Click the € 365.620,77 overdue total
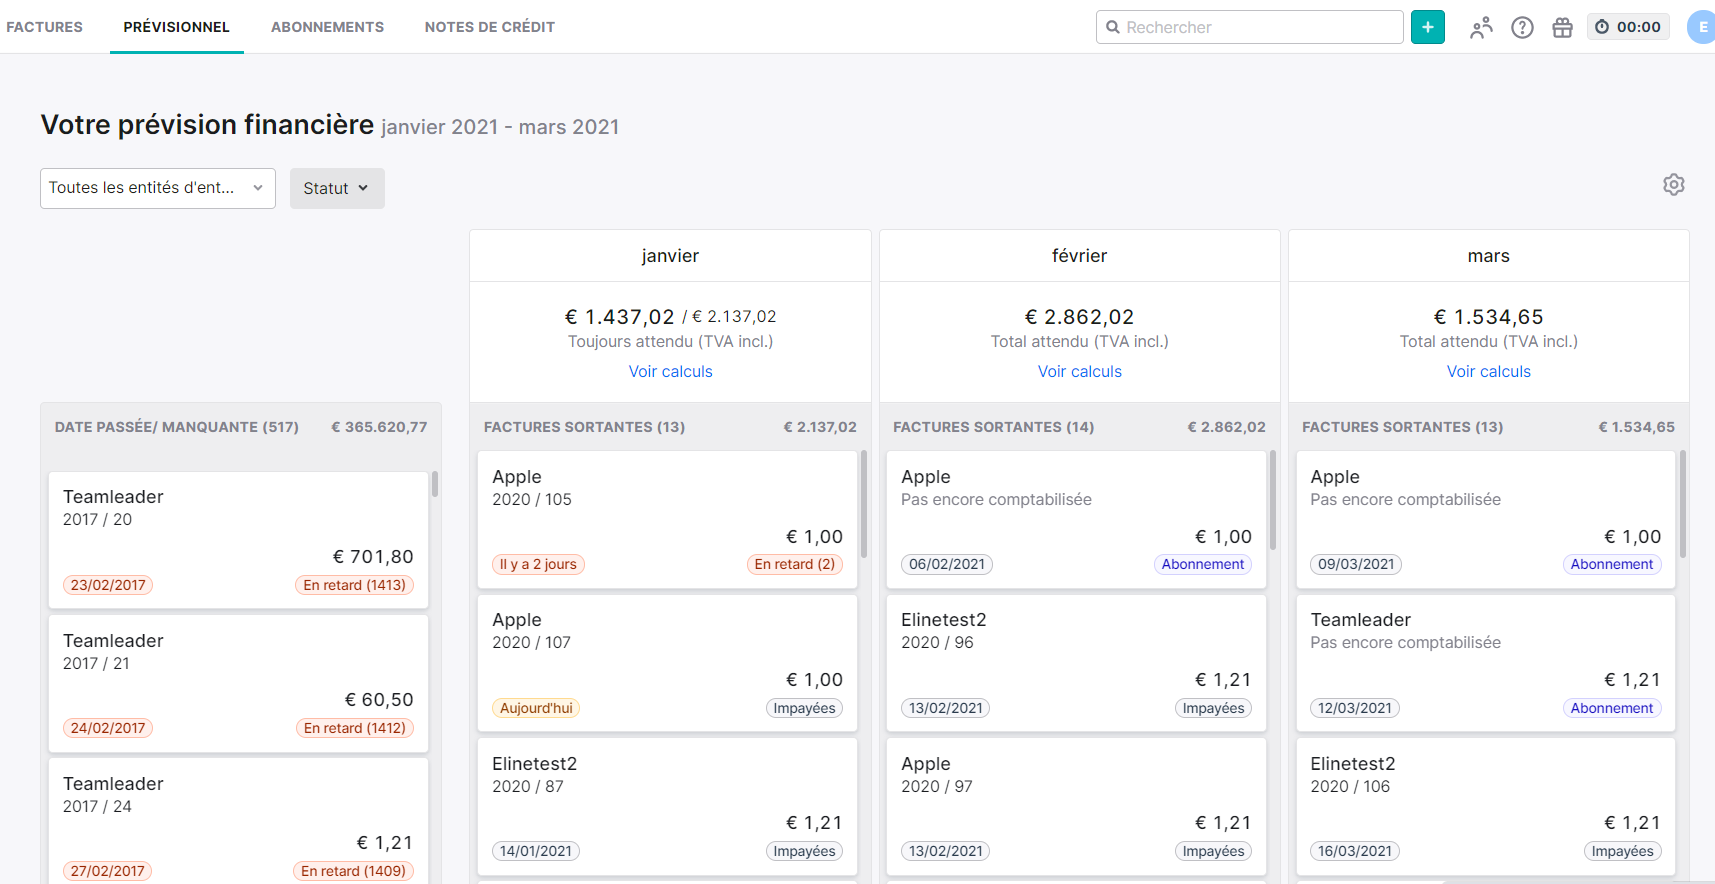This screenshot has height=884, width=1715. click(379, 427)
